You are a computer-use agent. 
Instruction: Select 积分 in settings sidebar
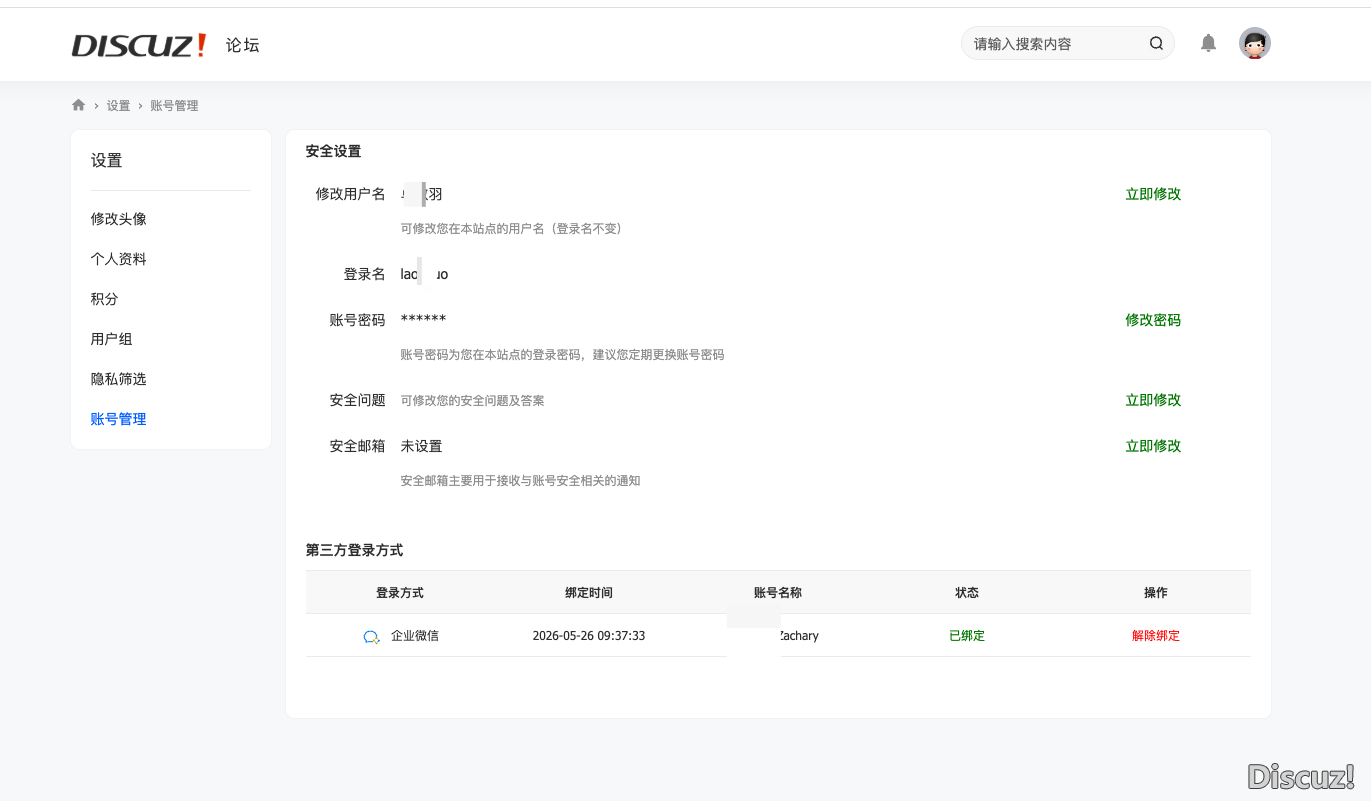[x=105, y=299]
